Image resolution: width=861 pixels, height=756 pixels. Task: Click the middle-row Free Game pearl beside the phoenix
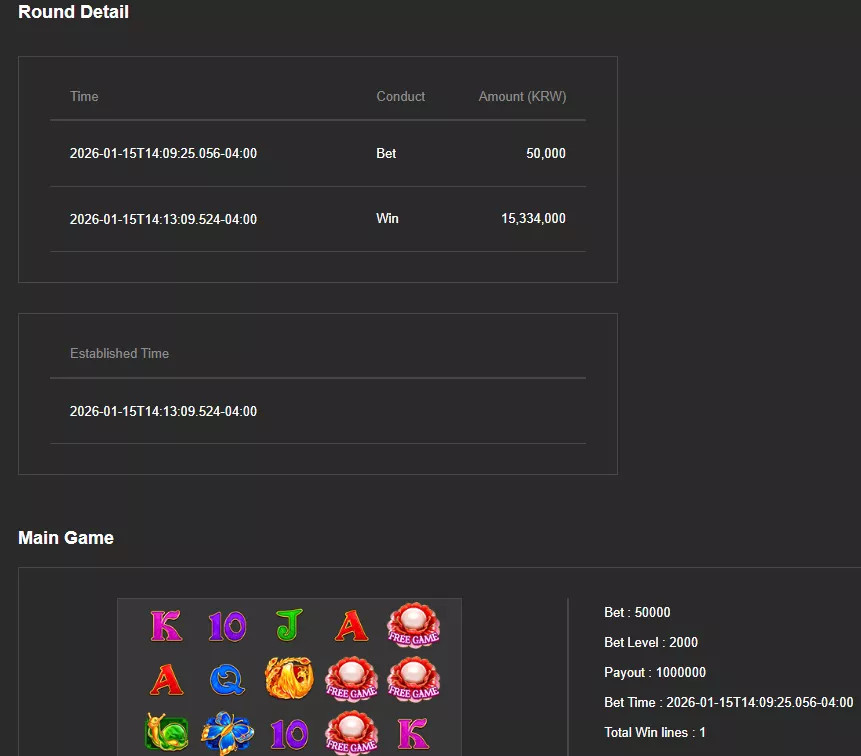coord(351,679)
